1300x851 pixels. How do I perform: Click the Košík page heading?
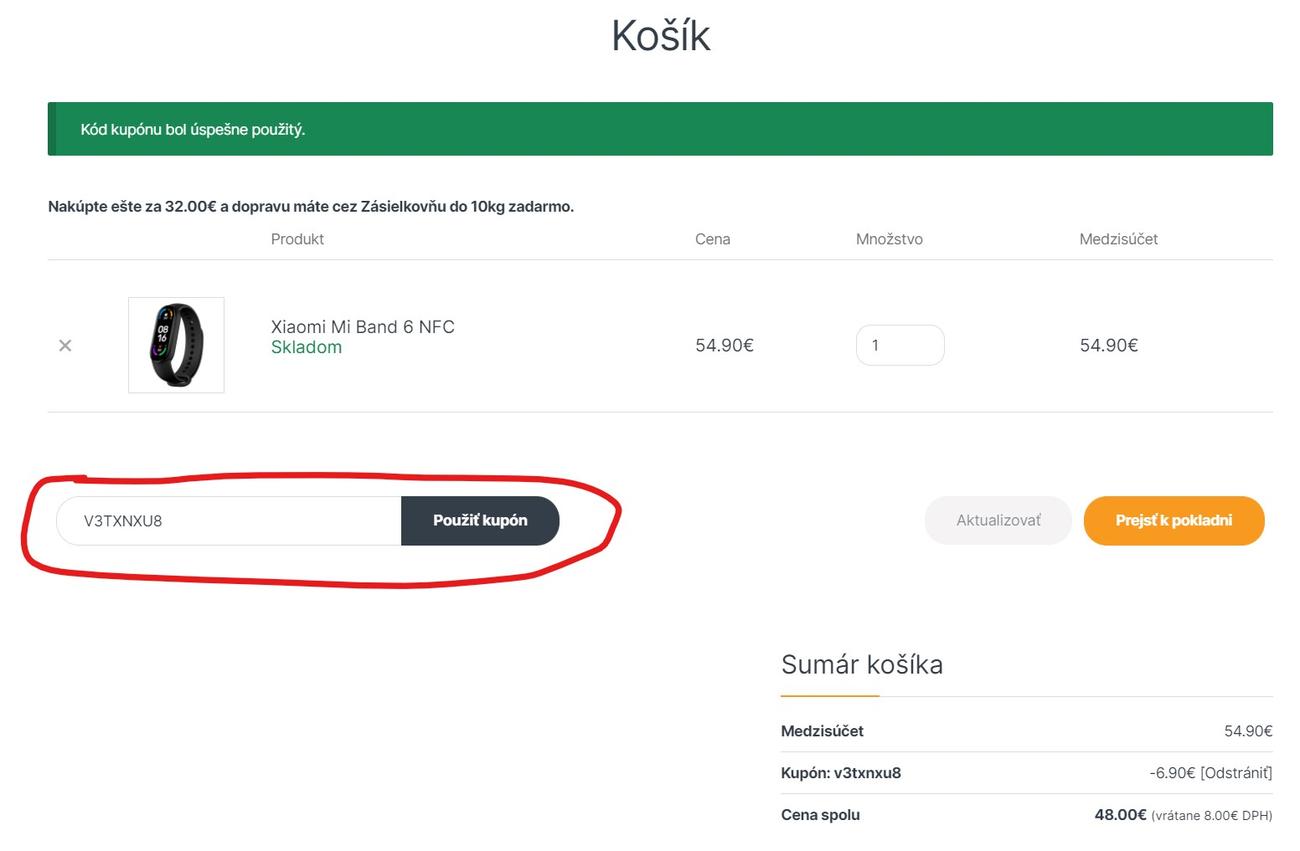pyautogui.click(x=660, y=36)
